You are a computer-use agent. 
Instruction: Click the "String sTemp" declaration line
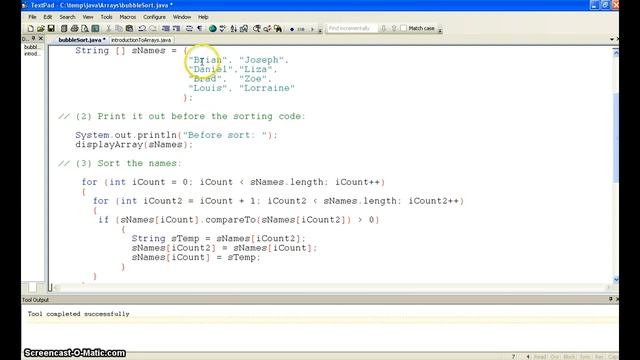(218, 239)
